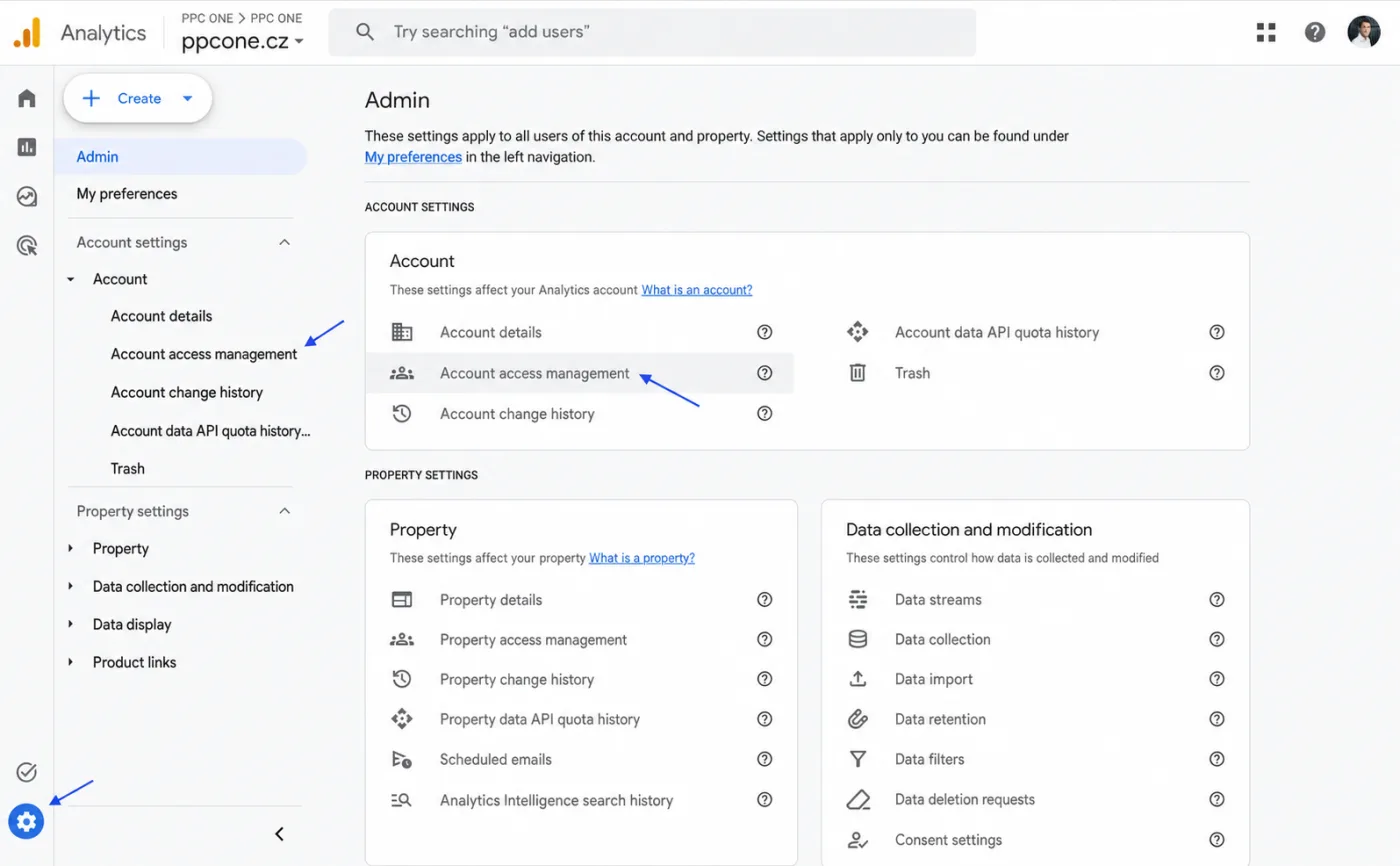Click the Admin gear icon
Viewport: 1400px width, 866px height.
(26, 822)
